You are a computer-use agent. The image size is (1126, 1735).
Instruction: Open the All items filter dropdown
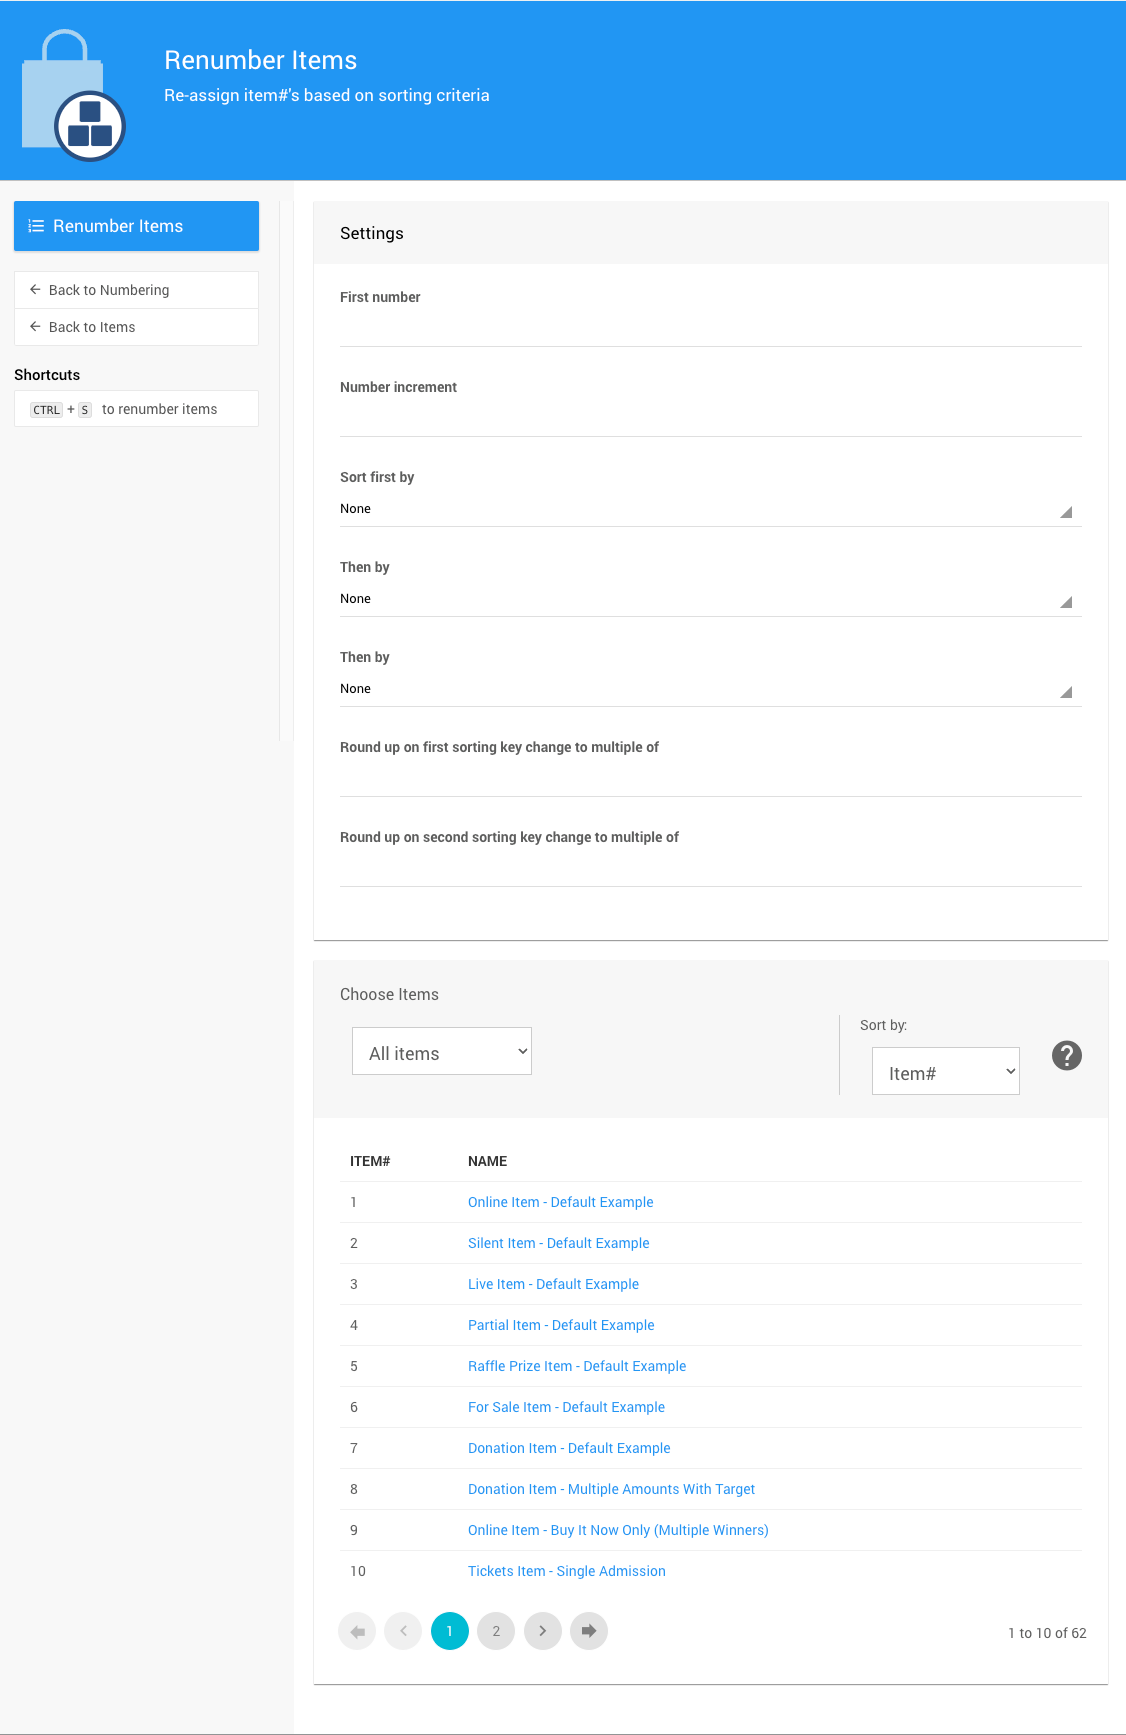click(x=442, y=1052)
